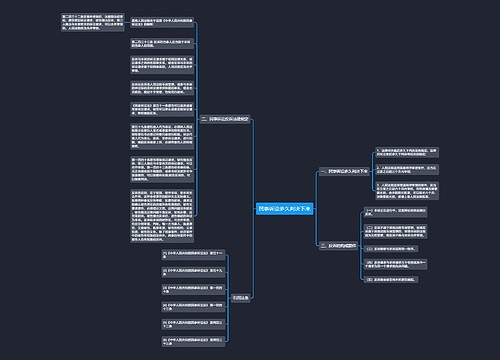Select citation node [2] 民事诉讼法 第五十九条
Viewport: 500px width, 360px height.
coord(193,272)
